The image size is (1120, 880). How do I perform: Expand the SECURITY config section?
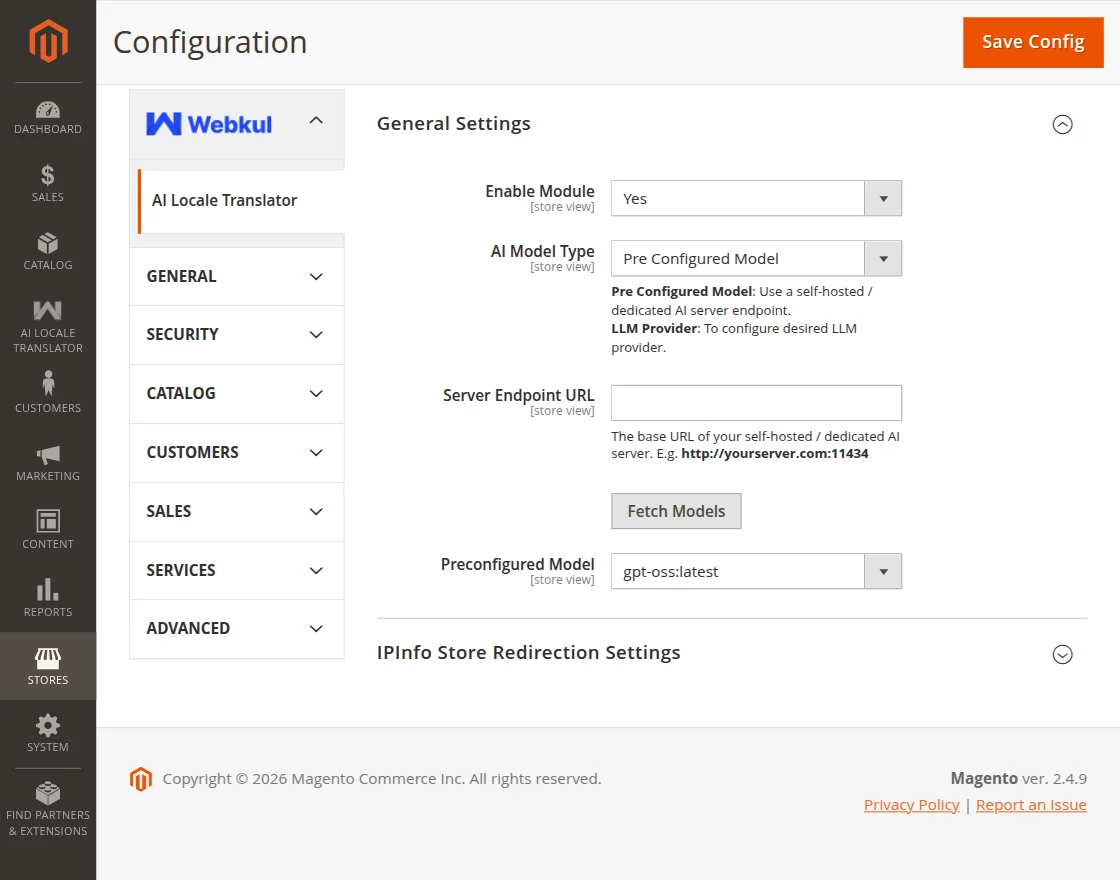click(x=236, y=335)
